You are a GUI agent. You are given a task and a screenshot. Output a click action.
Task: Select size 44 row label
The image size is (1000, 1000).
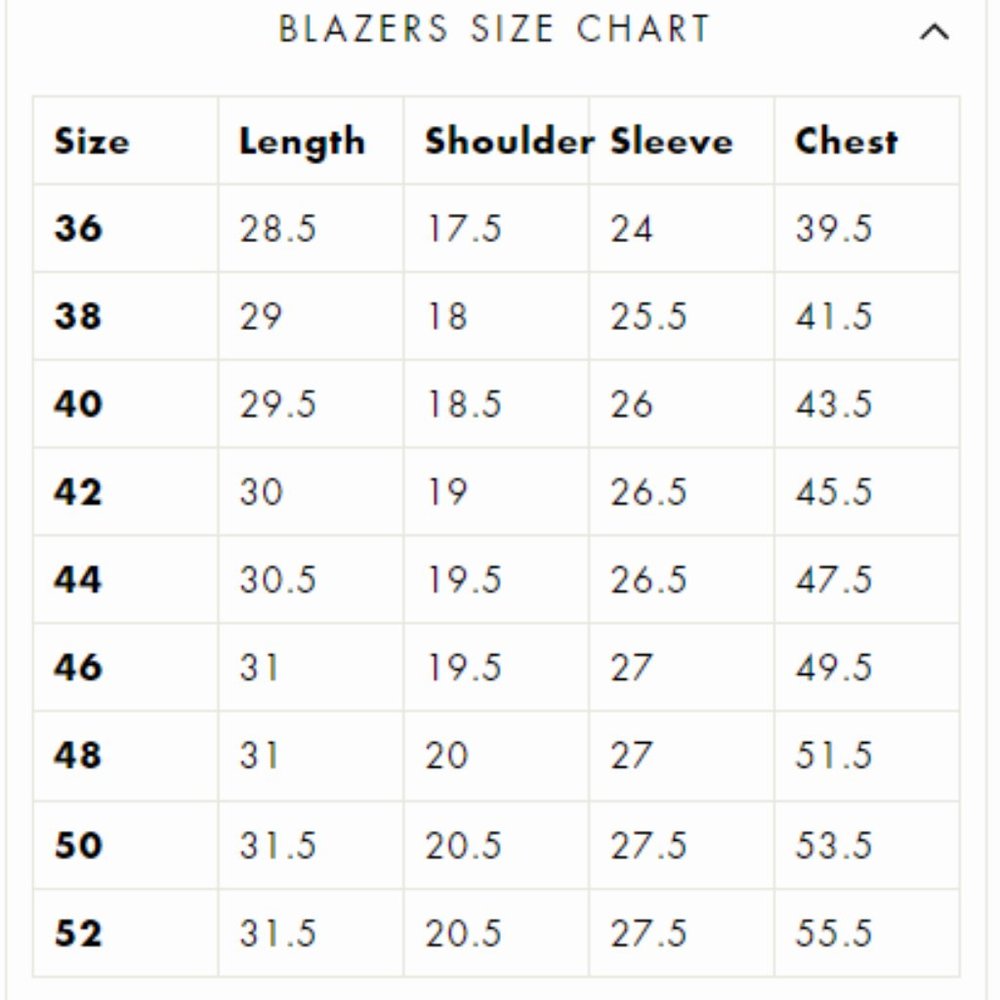tap(78, 580)
